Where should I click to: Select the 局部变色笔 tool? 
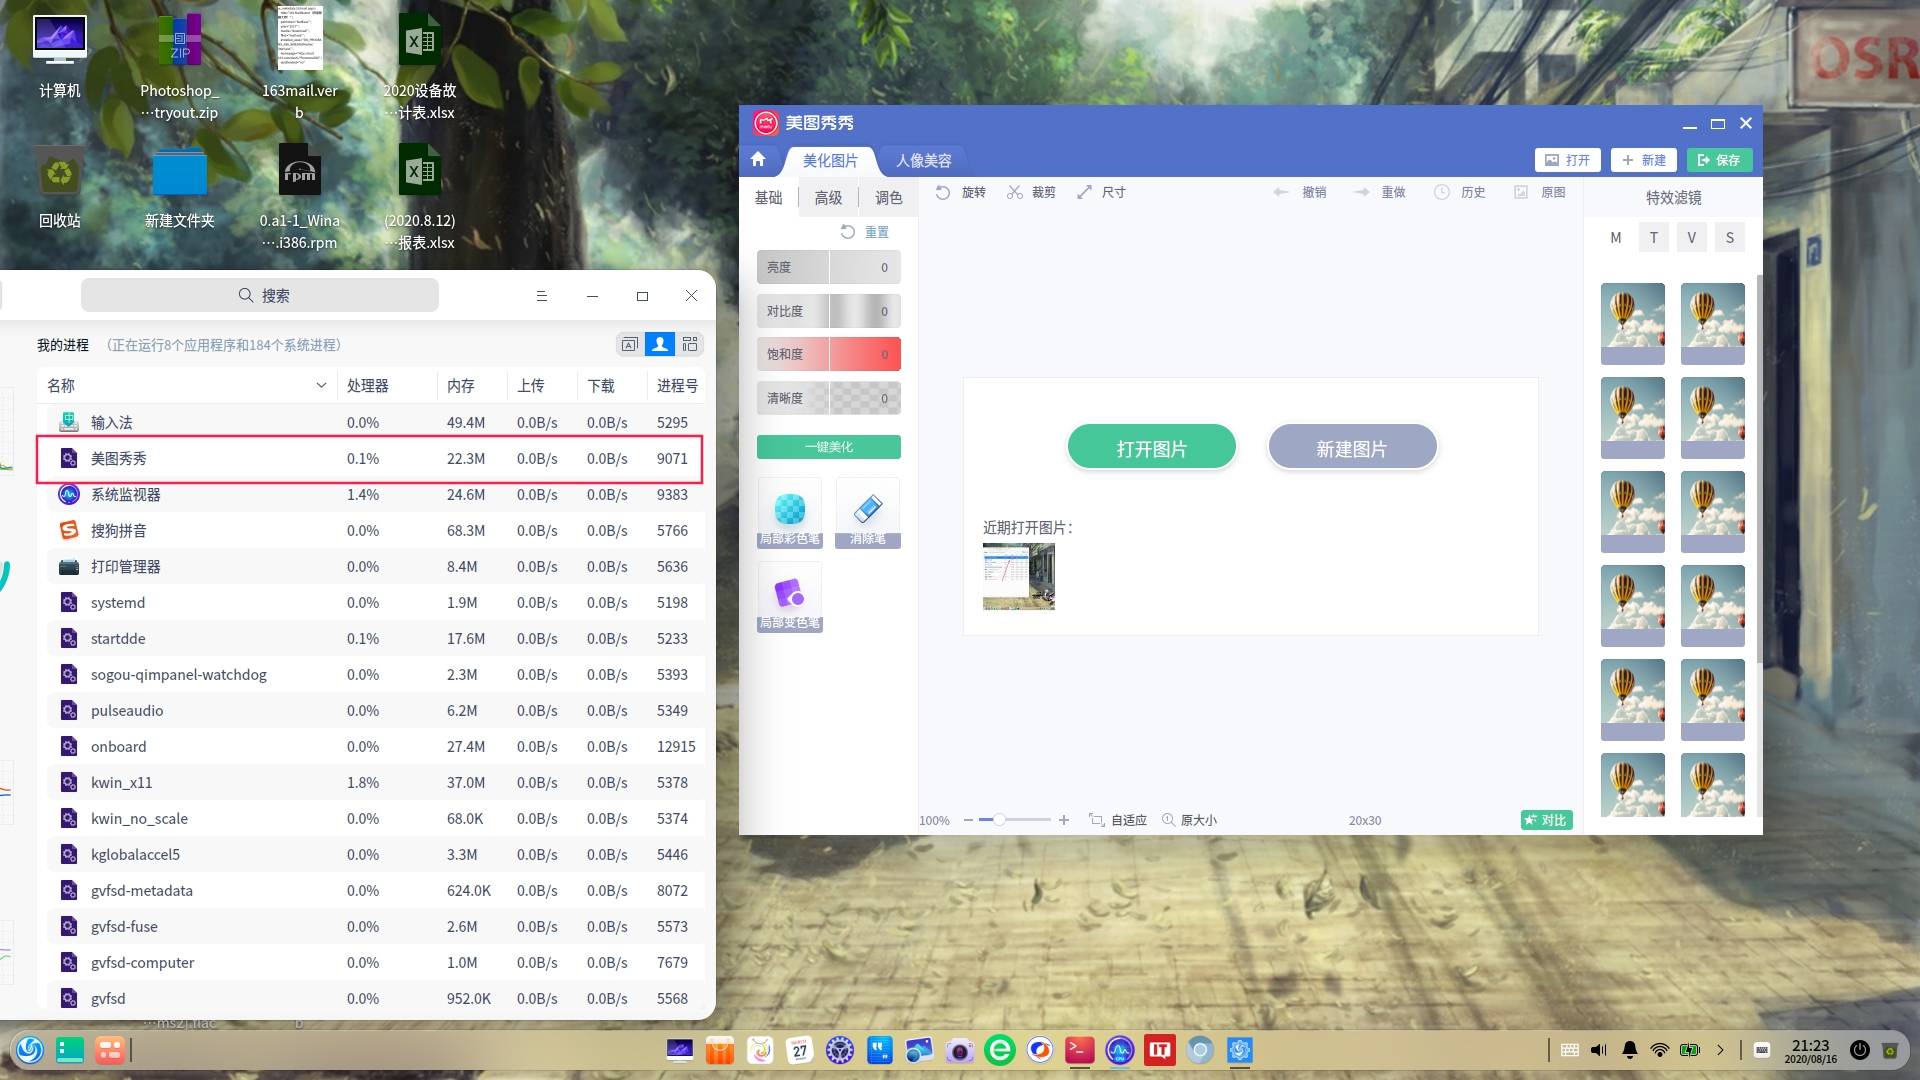(790, 597)
